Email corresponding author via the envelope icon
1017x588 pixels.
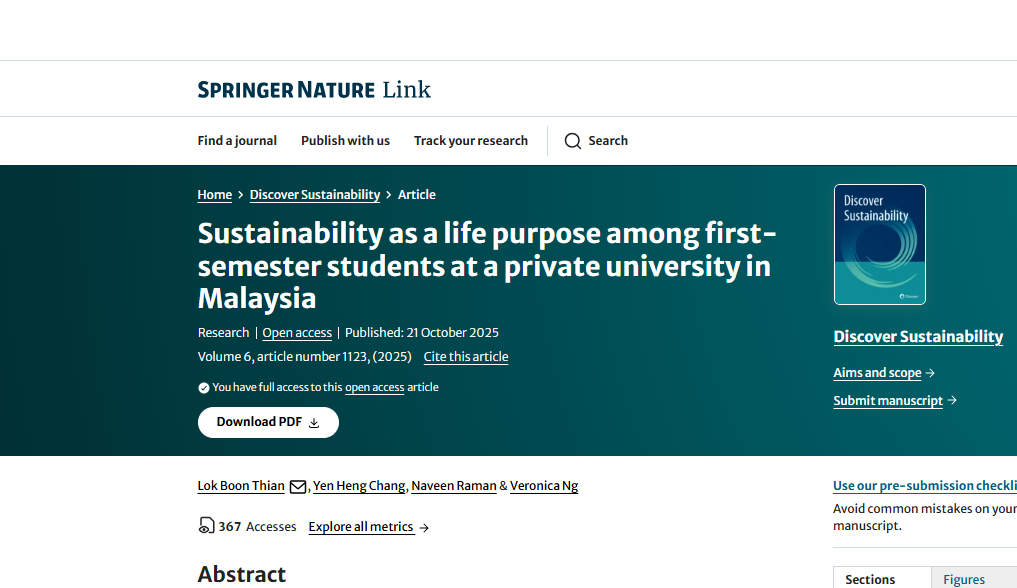297,486
